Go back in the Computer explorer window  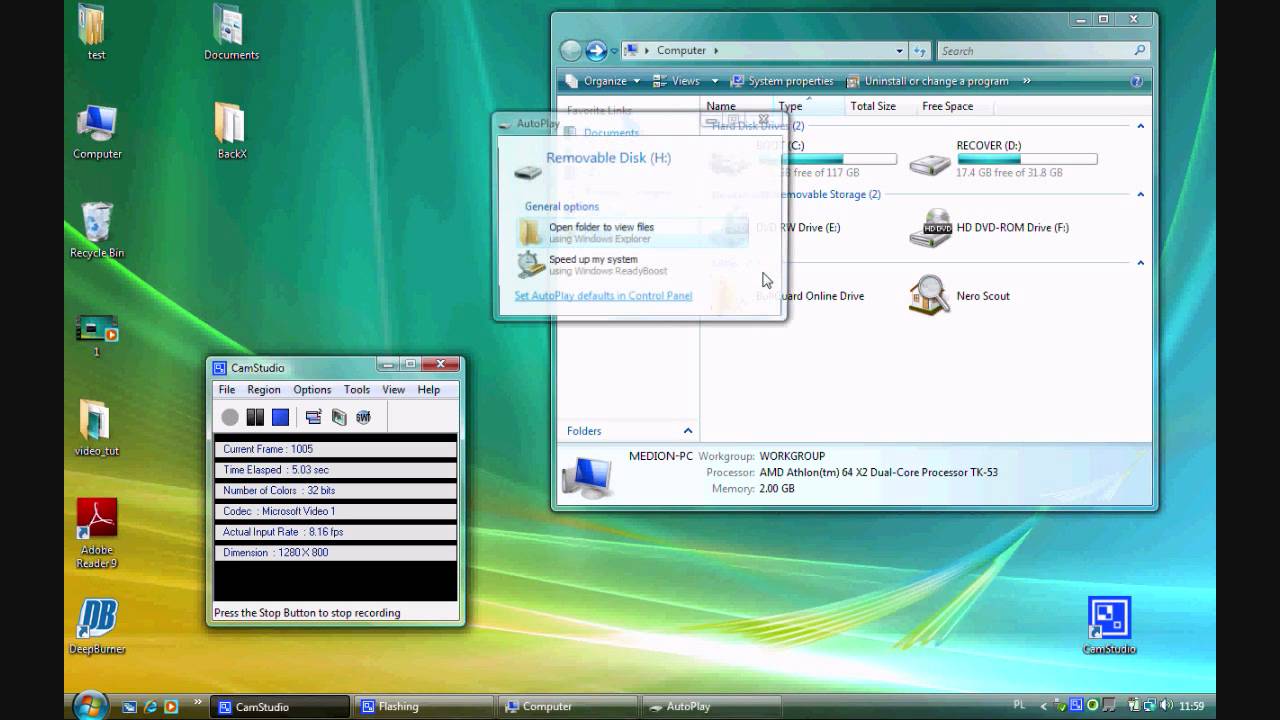coord(571,50)
